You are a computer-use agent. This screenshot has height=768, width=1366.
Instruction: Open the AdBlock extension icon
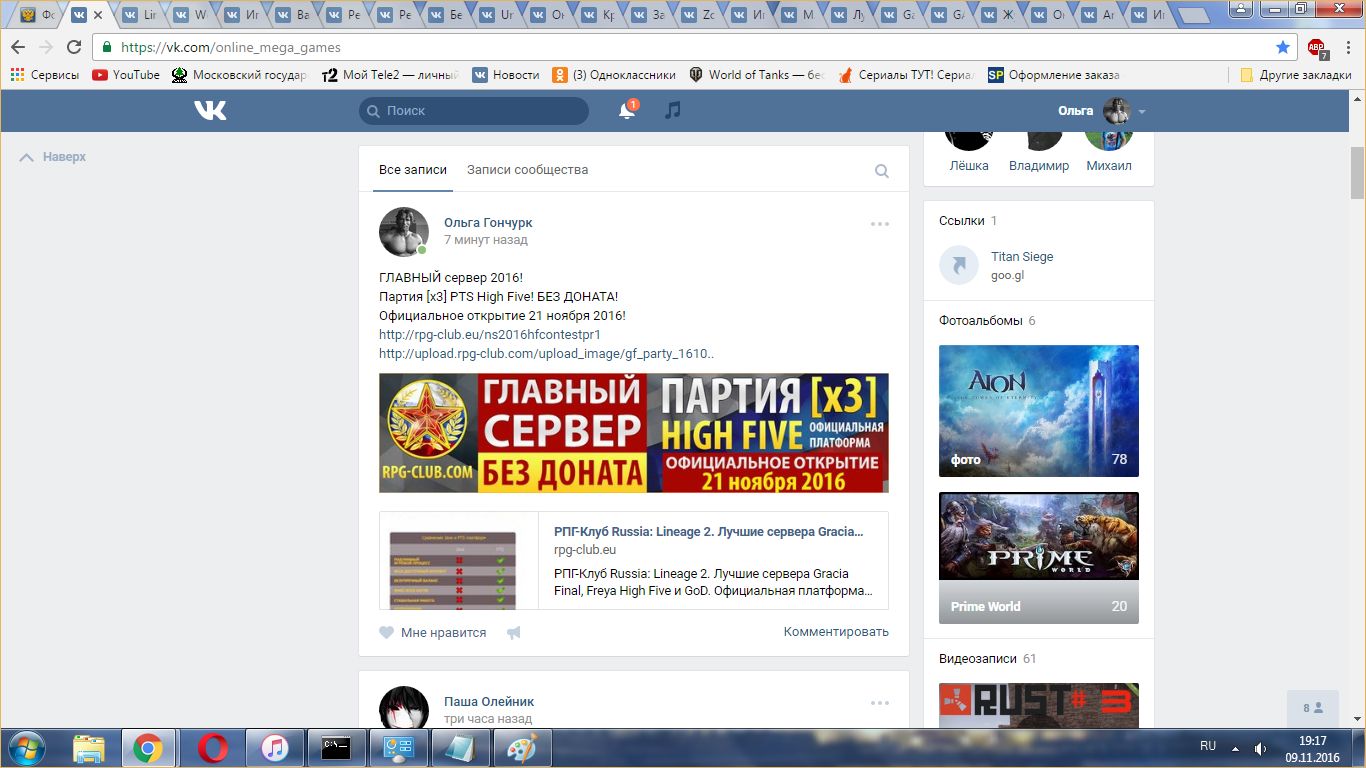[1316, 47]
